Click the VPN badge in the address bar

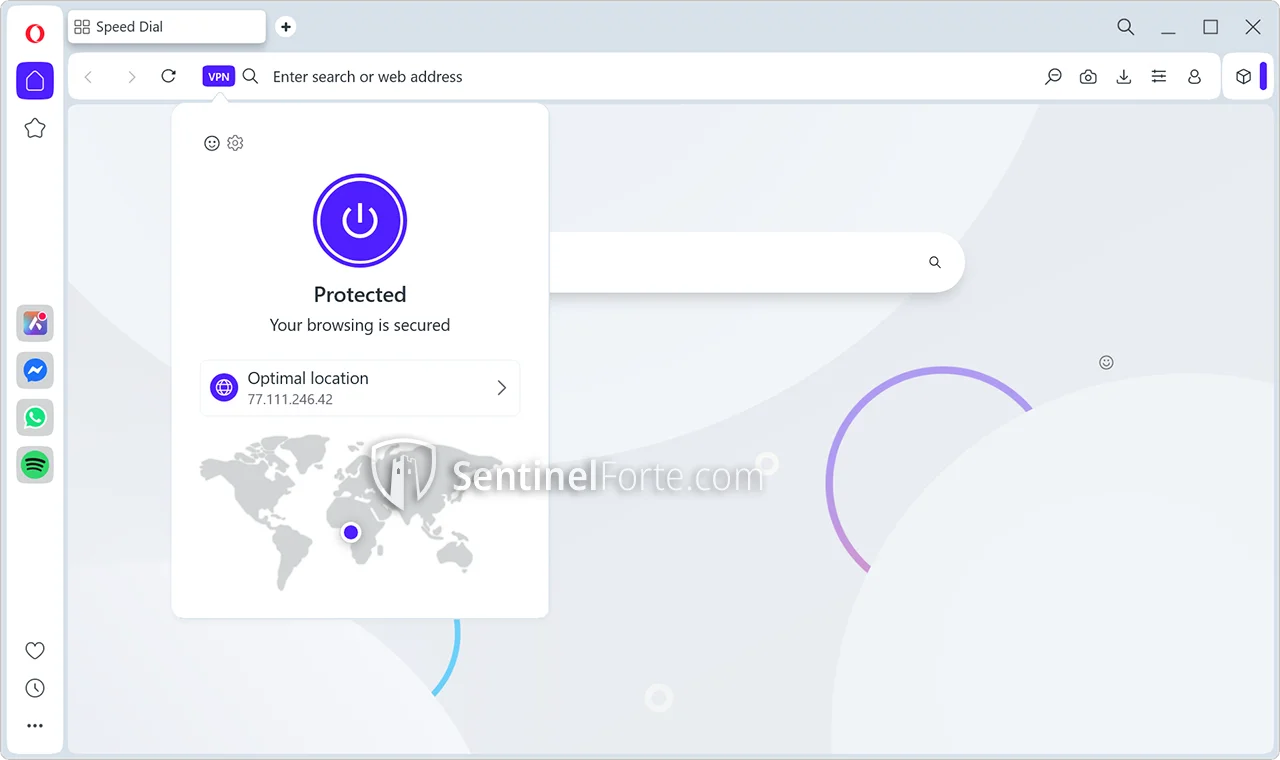(x=219, y=76)
